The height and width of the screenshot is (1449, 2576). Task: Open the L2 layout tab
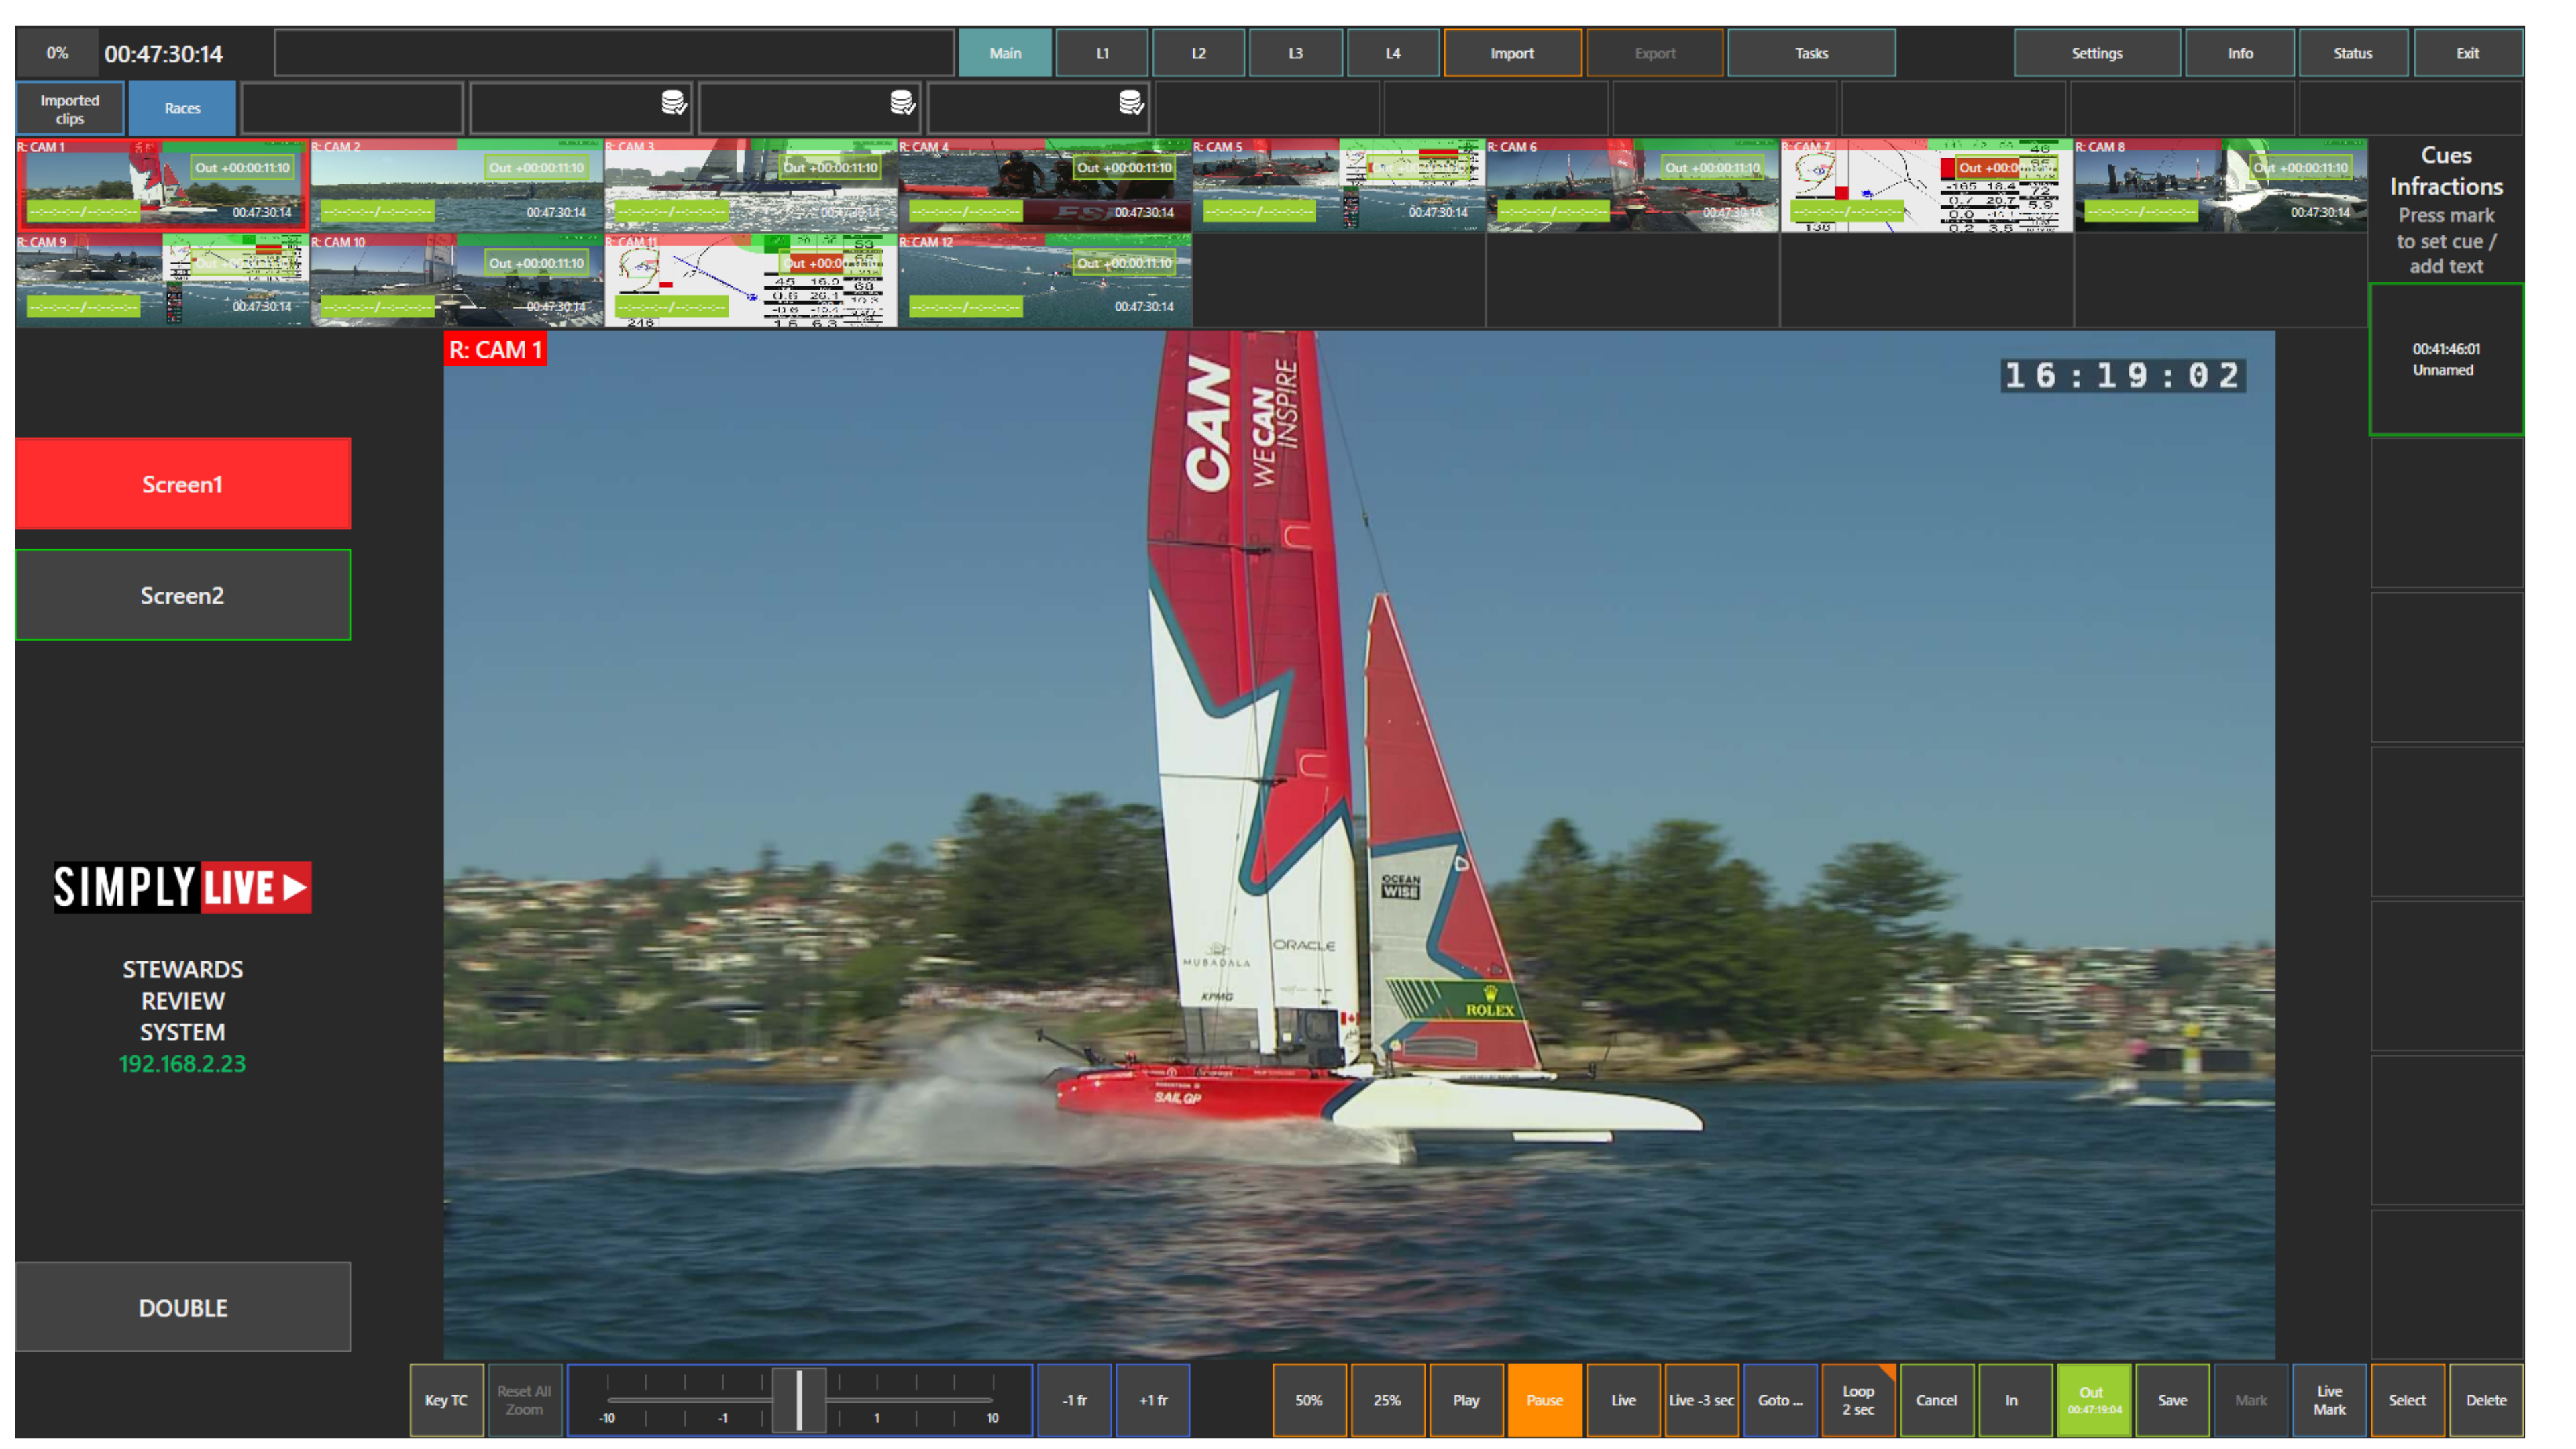pyautogui.click(x=1198, y=53)
